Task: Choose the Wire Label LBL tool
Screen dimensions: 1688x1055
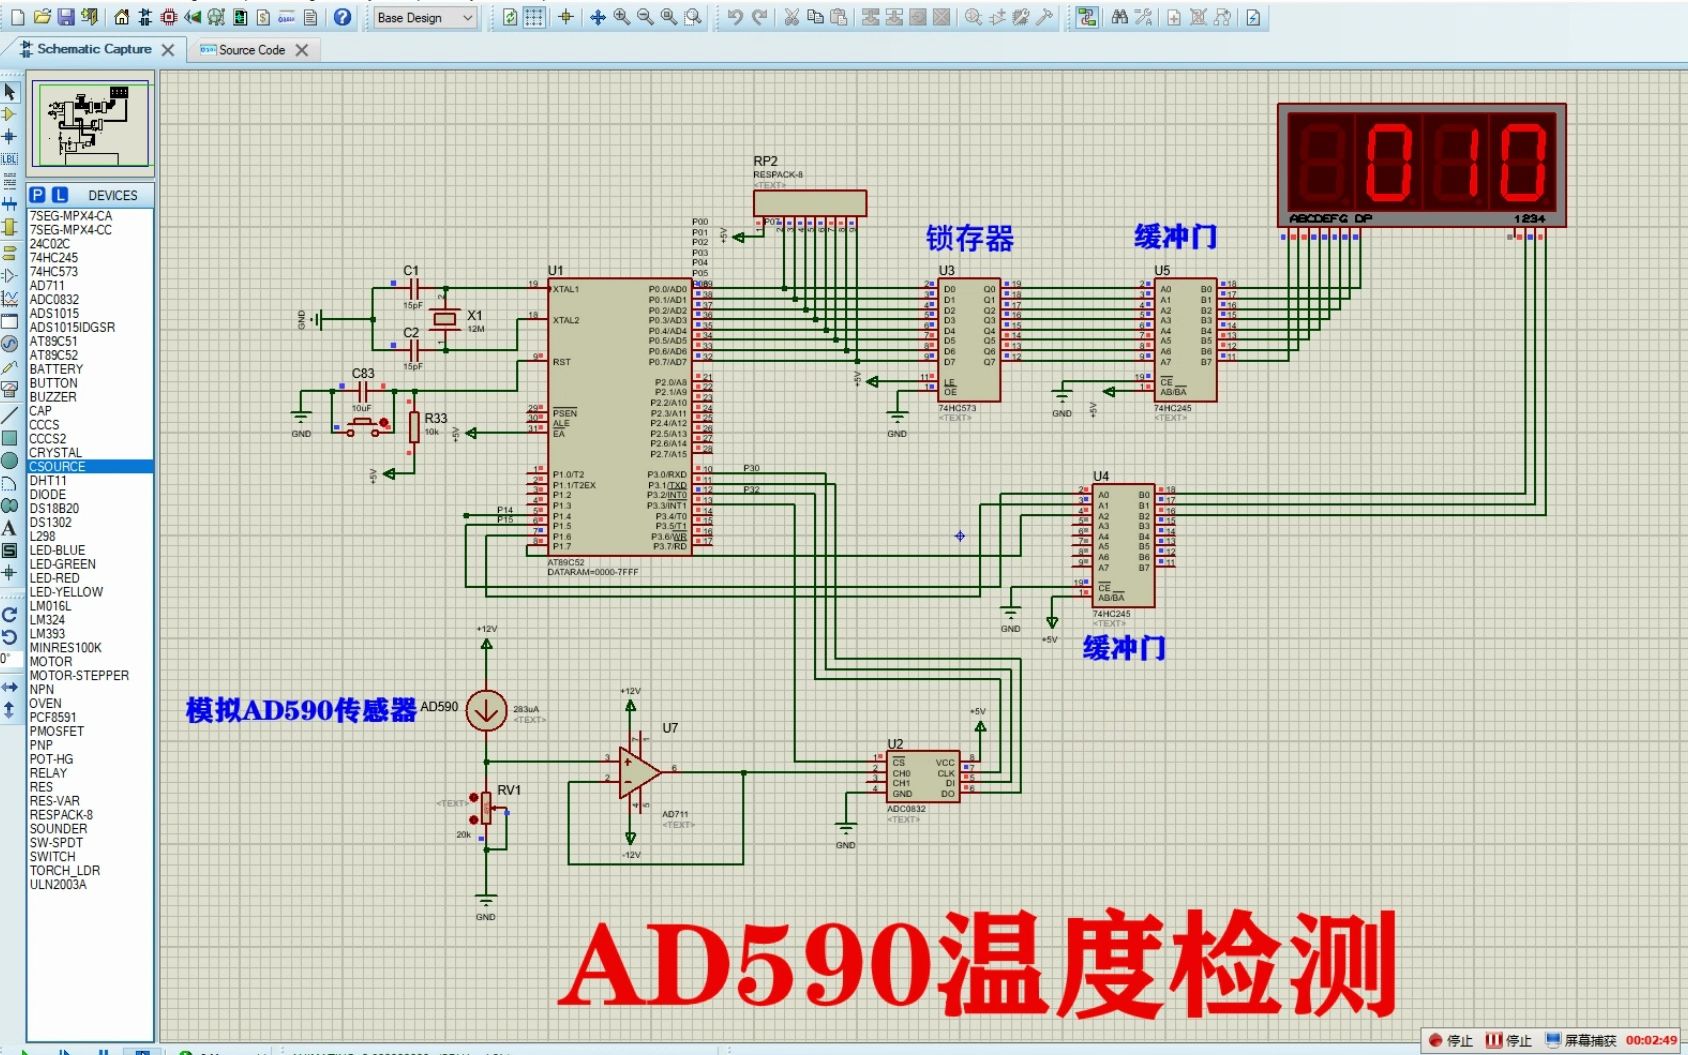Action: (10, 159)
